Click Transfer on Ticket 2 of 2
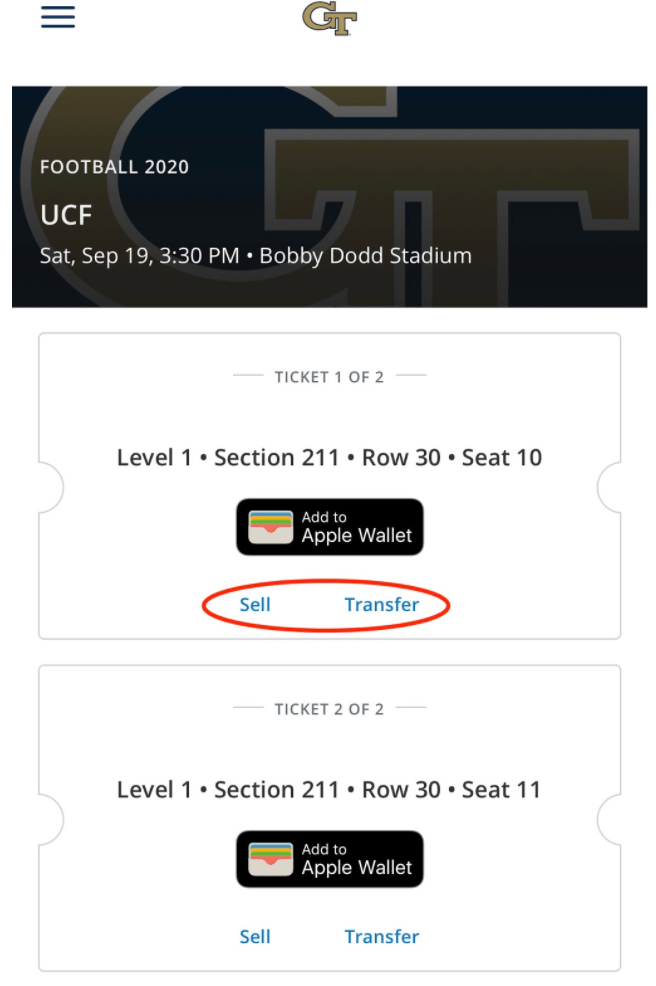The height and width of the screenshot is (986, 656). [382, 937]
